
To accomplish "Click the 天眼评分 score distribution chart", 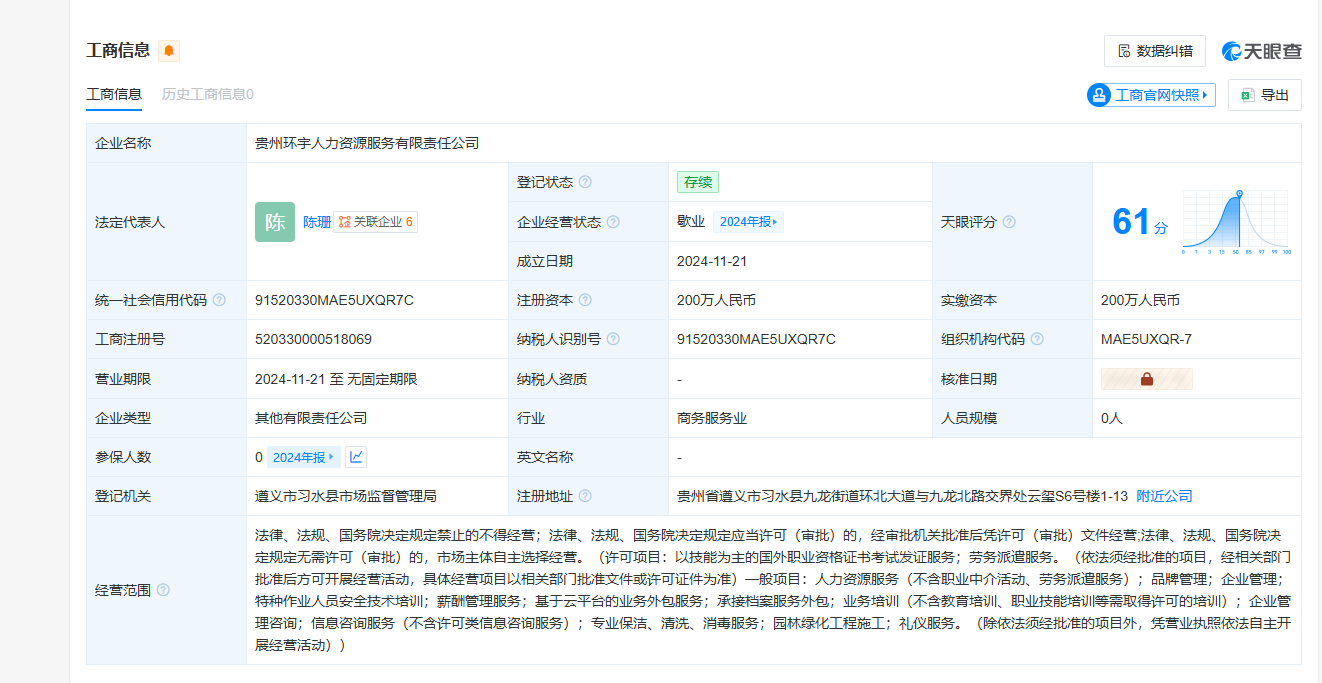I will pos(1237,222).
